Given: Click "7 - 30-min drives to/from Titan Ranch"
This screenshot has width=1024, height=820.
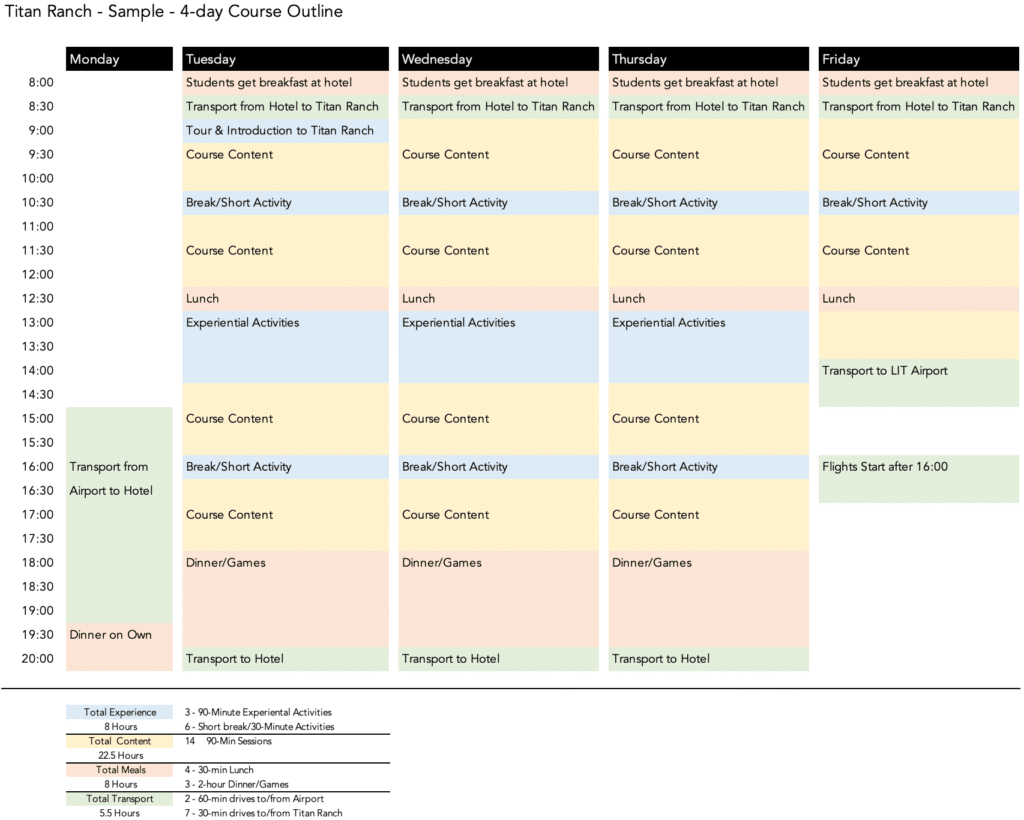Looking at the screenshot, I should click(x=263, y=813).
